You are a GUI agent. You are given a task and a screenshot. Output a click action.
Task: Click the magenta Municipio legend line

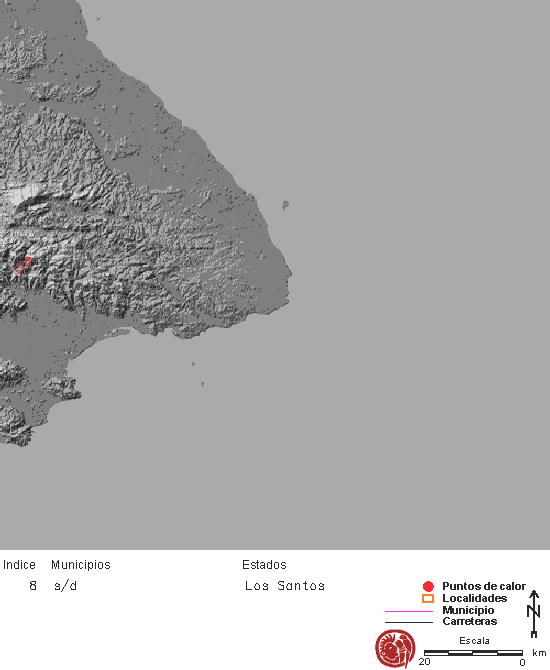409,611
